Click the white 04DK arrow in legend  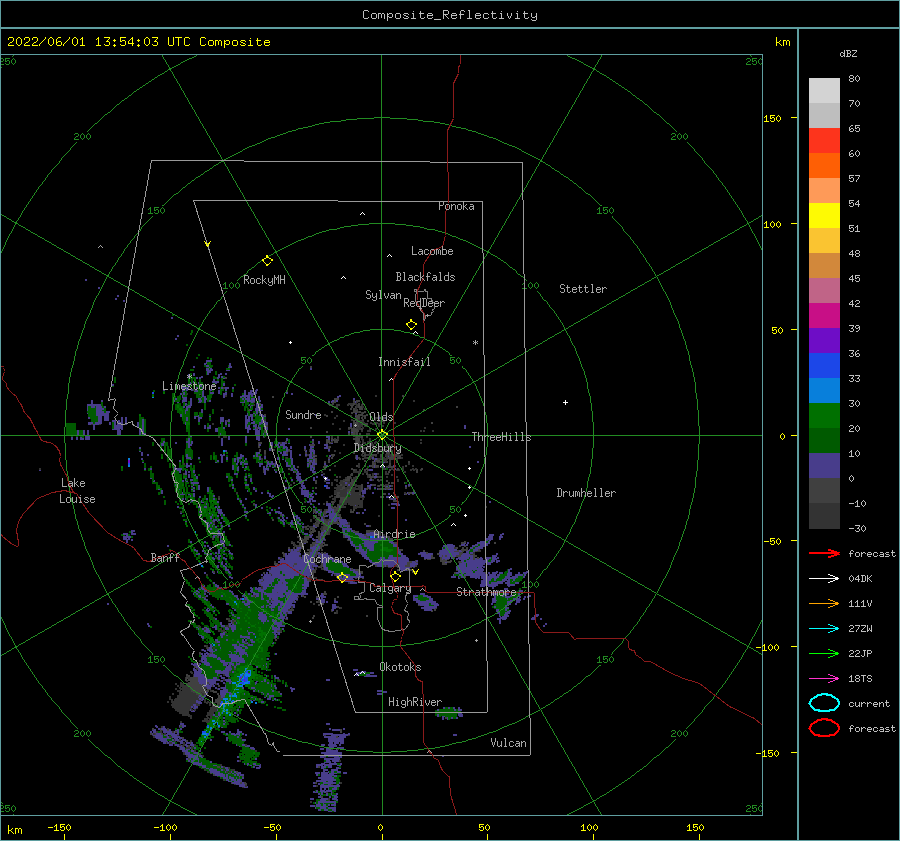point(824,578)
